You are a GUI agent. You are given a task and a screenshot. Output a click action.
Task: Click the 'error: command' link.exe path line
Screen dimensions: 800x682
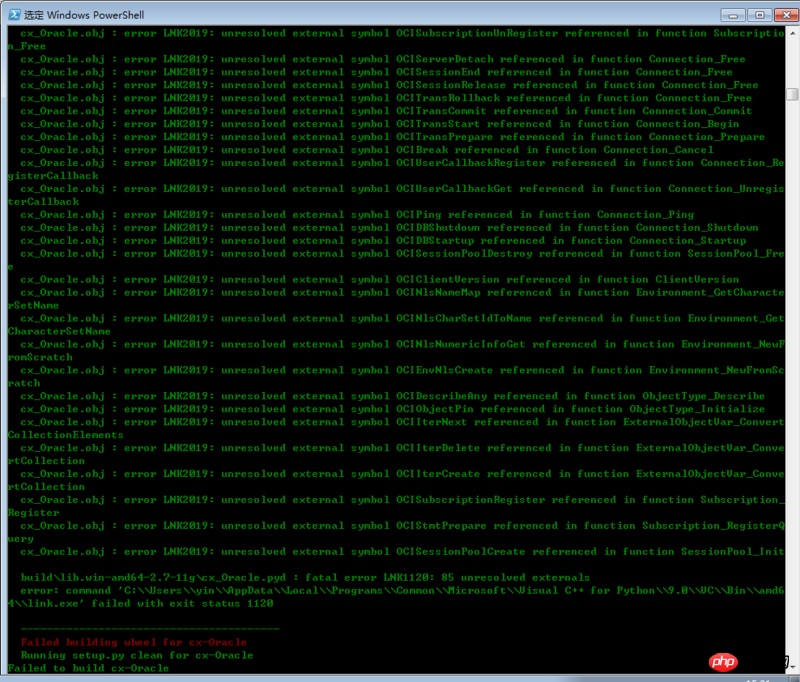pos(396,597)
